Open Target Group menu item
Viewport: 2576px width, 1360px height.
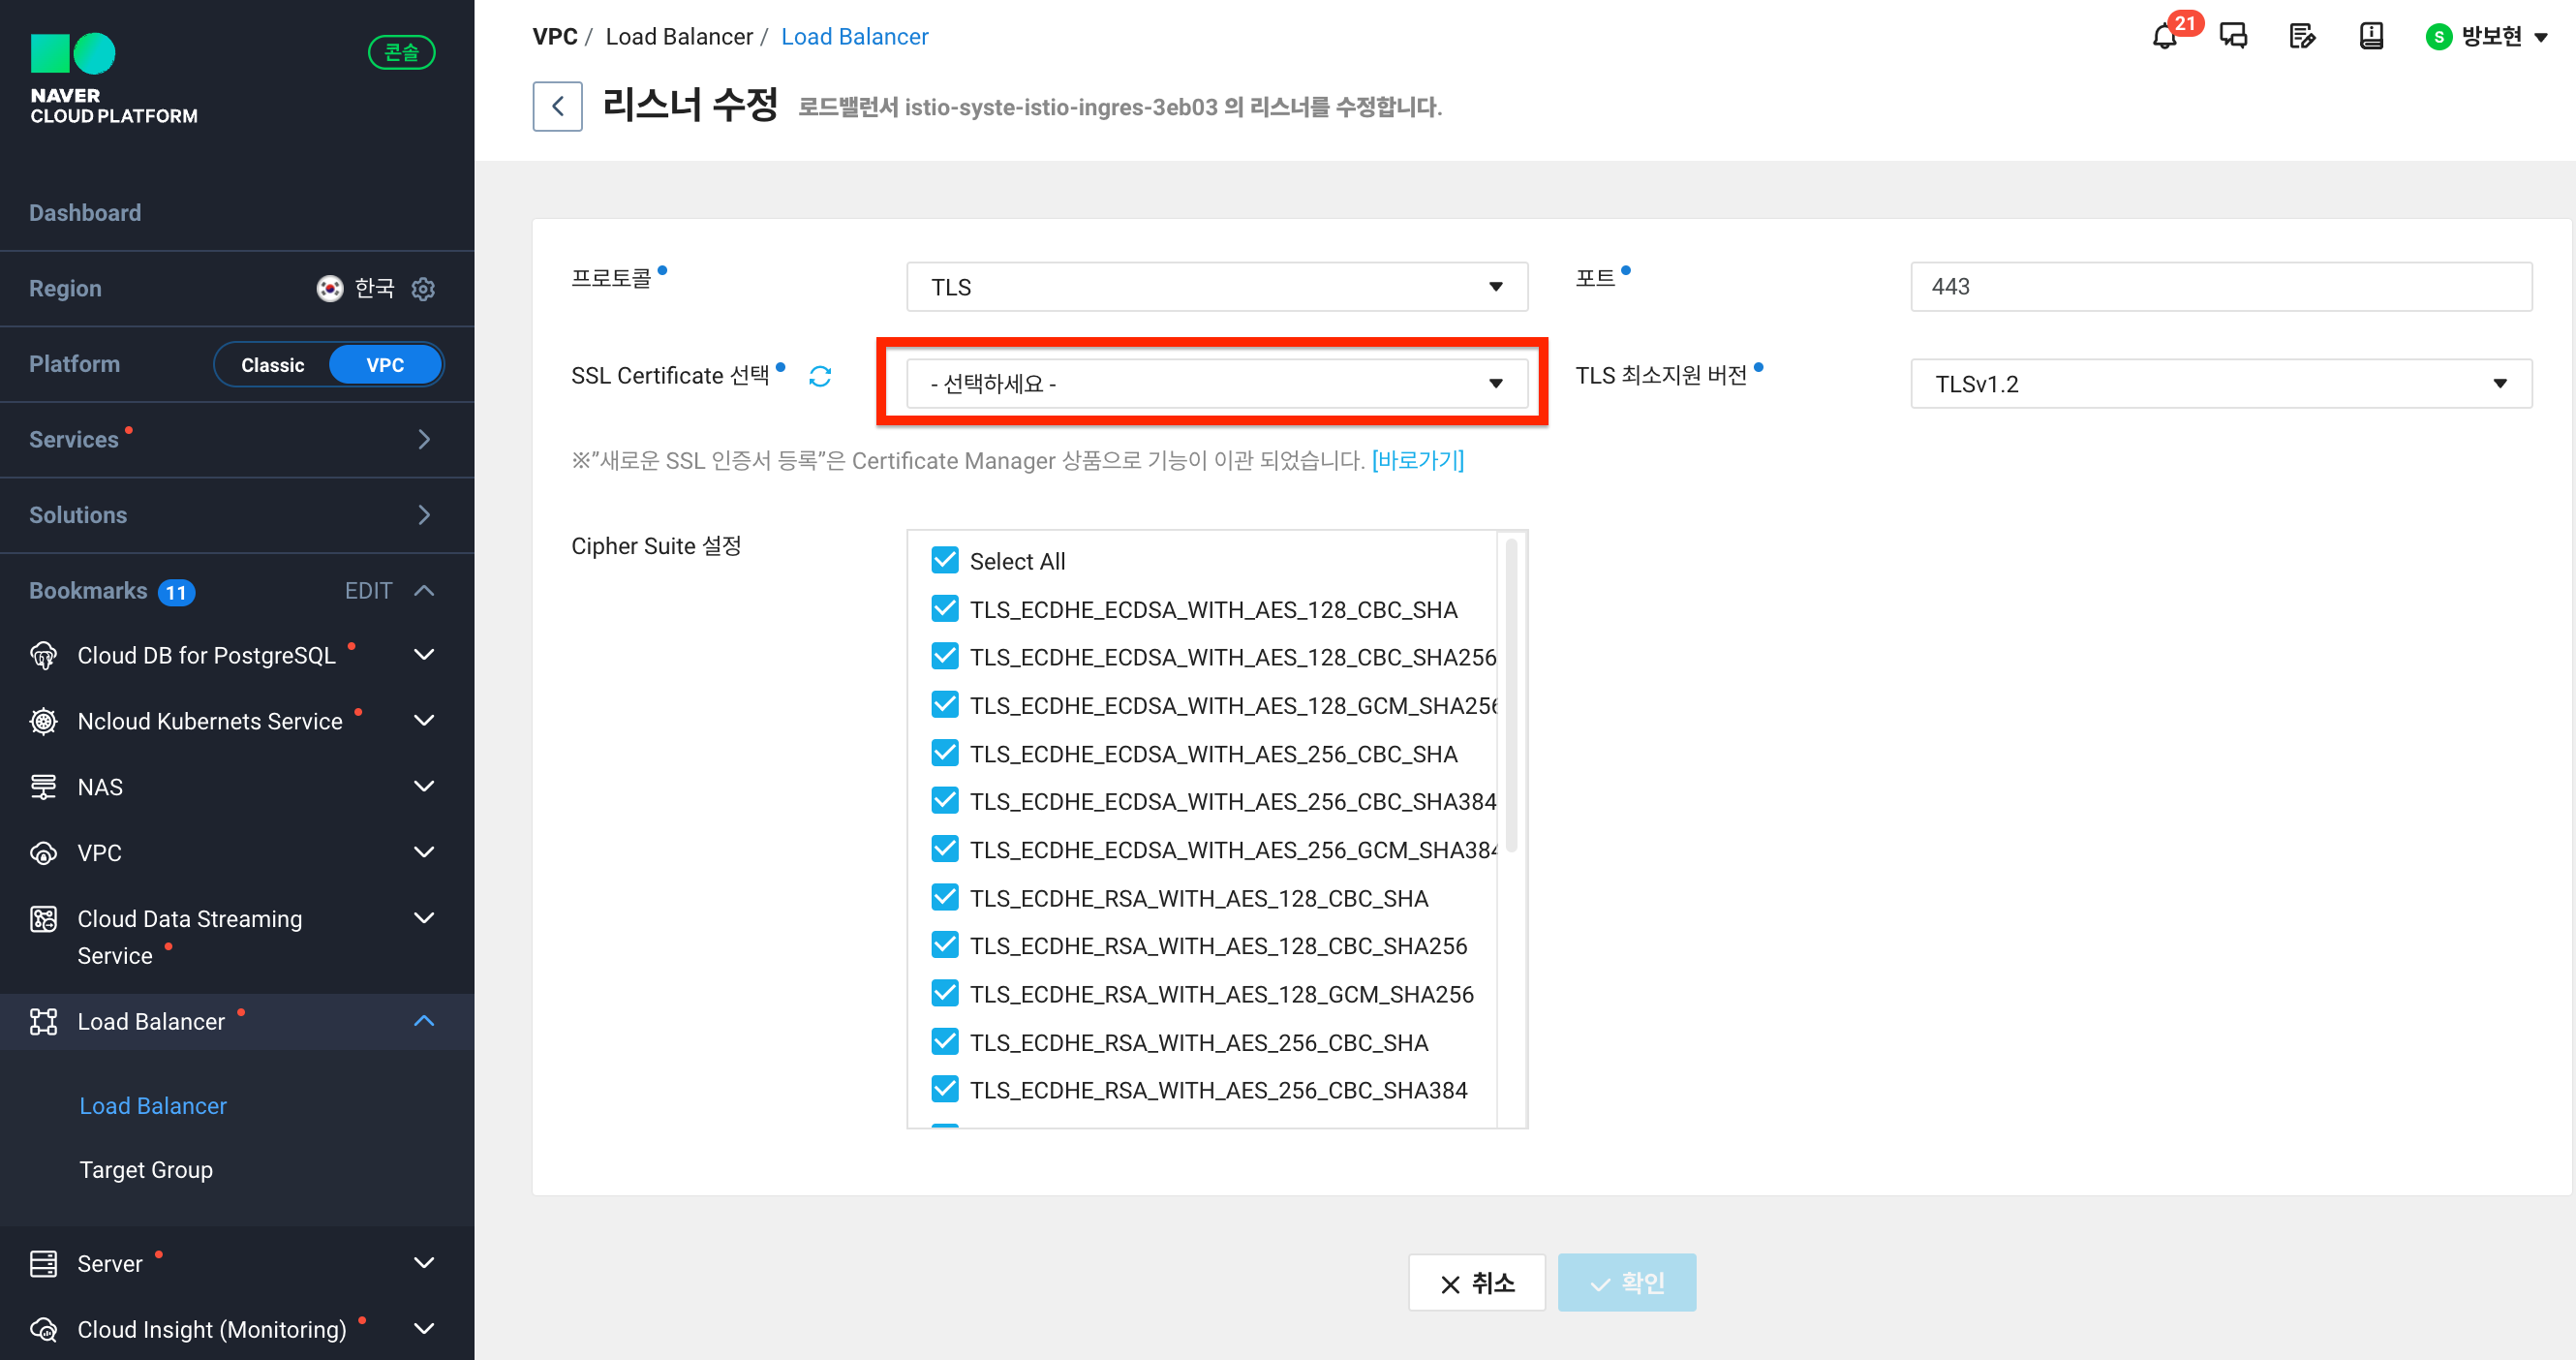point(146,1169)
